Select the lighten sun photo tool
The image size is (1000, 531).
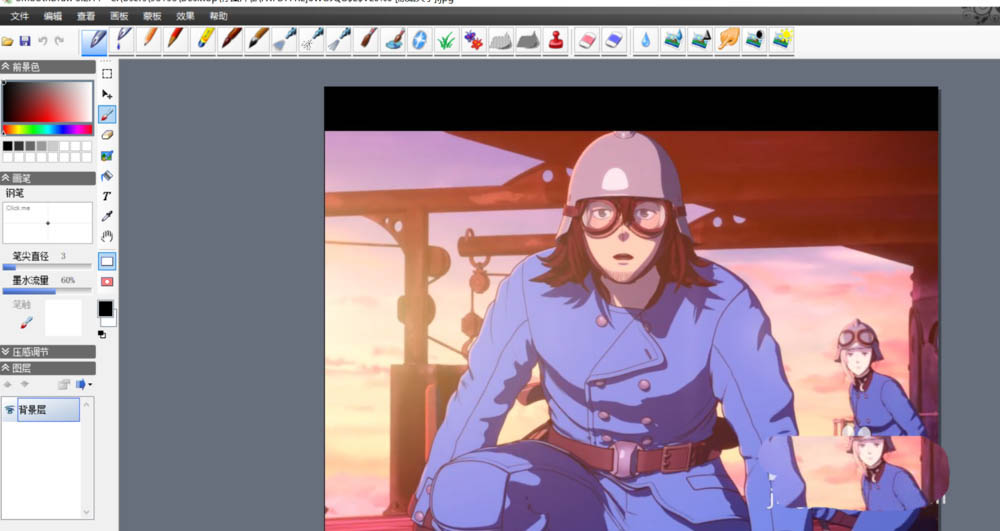click(x=781, y=41)
